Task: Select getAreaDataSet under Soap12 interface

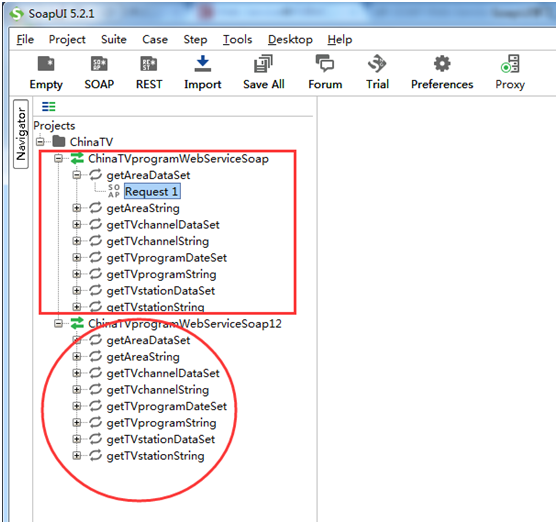Action: tap(148, 340)
